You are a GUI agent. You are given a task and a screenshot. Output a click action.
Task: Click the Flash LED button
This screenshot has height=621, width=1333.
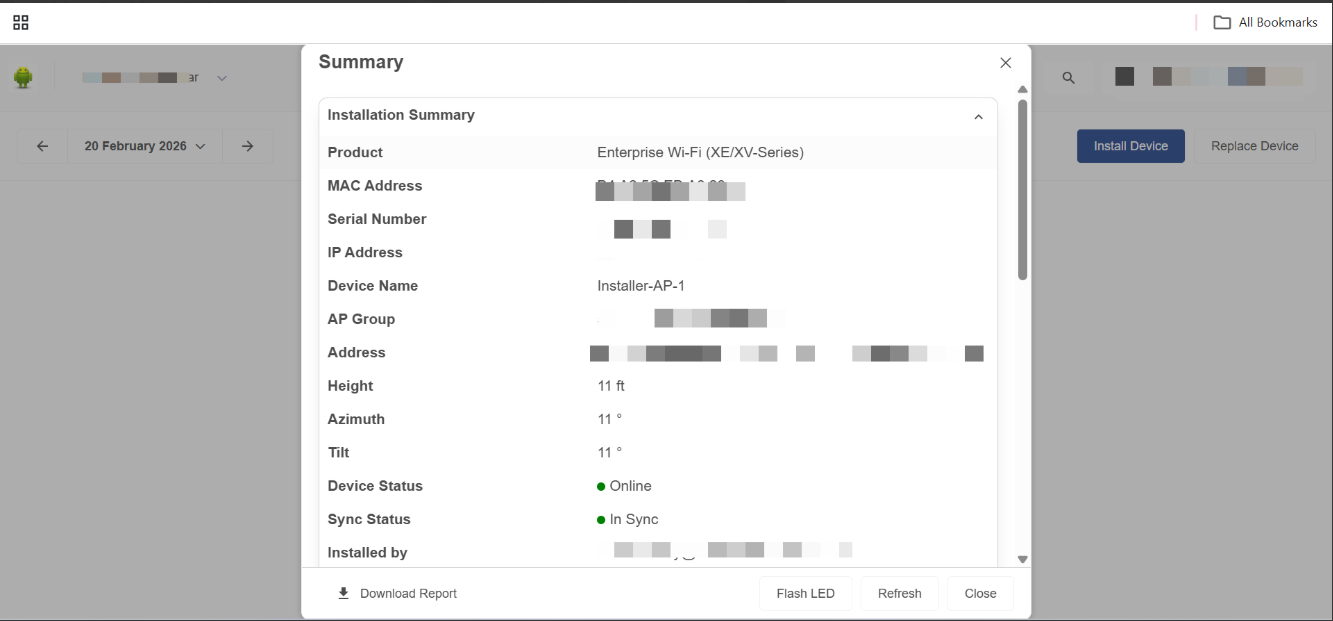(x=805, y=593)
